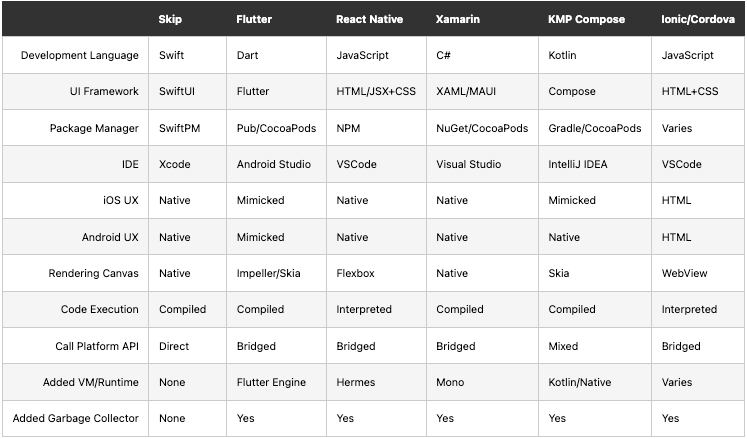This screenshot has width=747, height=439.
Task: Click the Xamarin column header
Action: tap(459, 19)
